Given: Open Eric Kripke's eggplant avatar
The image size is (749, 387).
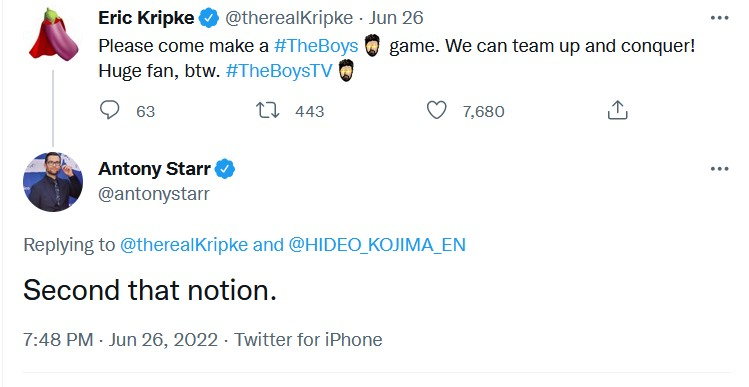Looking at the screenshot, I should click(53, 34).
